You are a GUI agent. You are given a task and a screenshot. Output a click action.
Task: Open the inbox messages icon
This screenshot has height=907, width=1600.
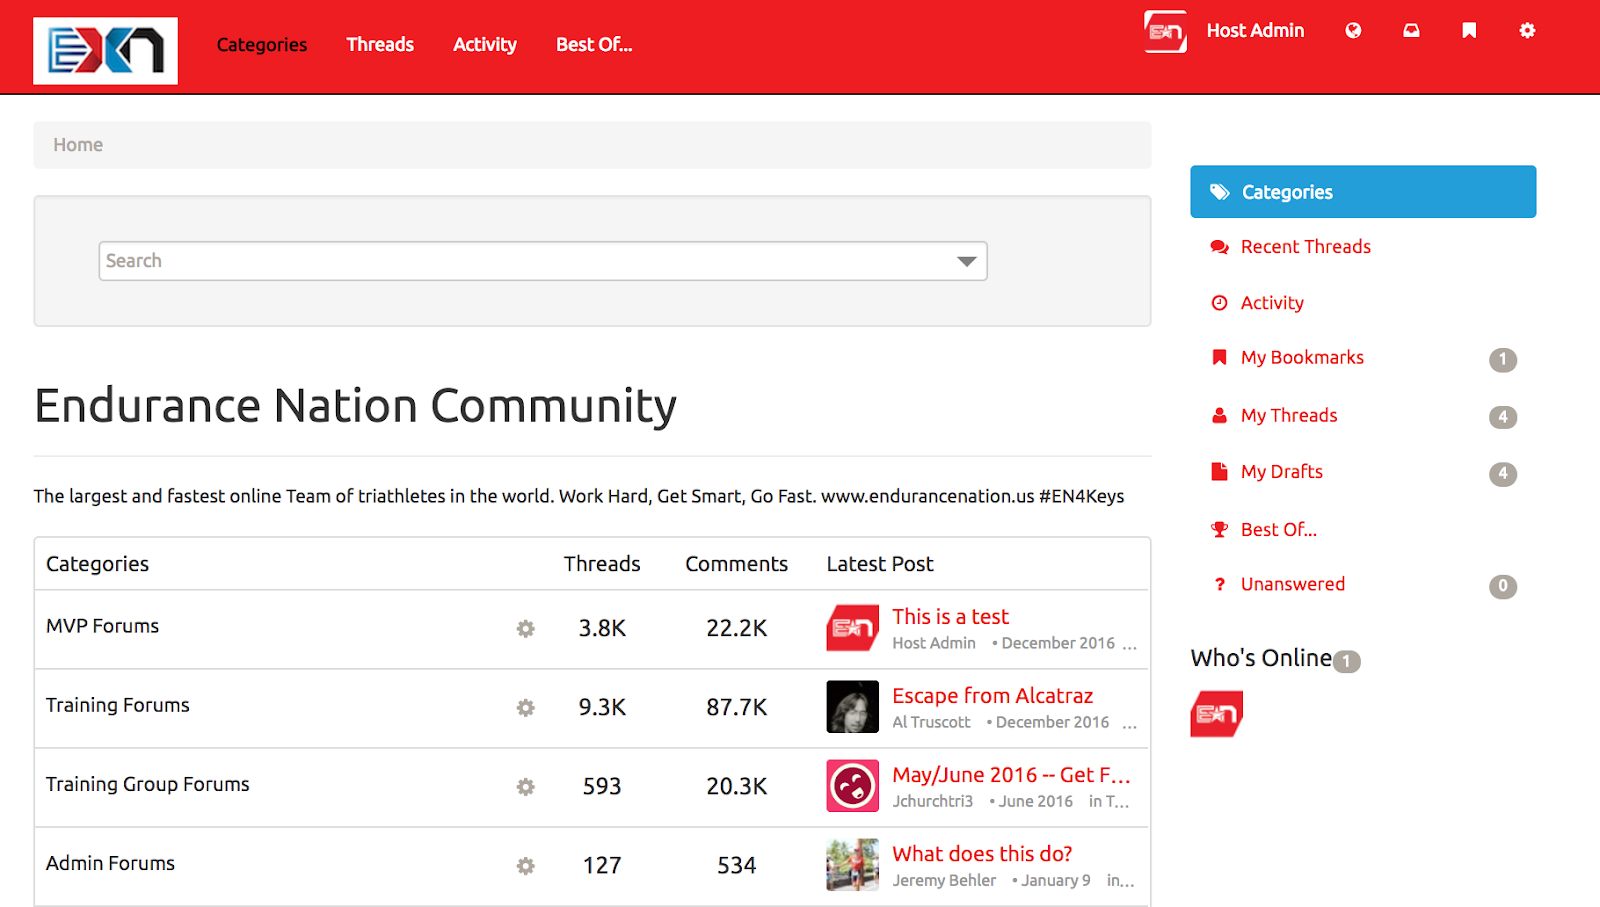click(1411, 31)
